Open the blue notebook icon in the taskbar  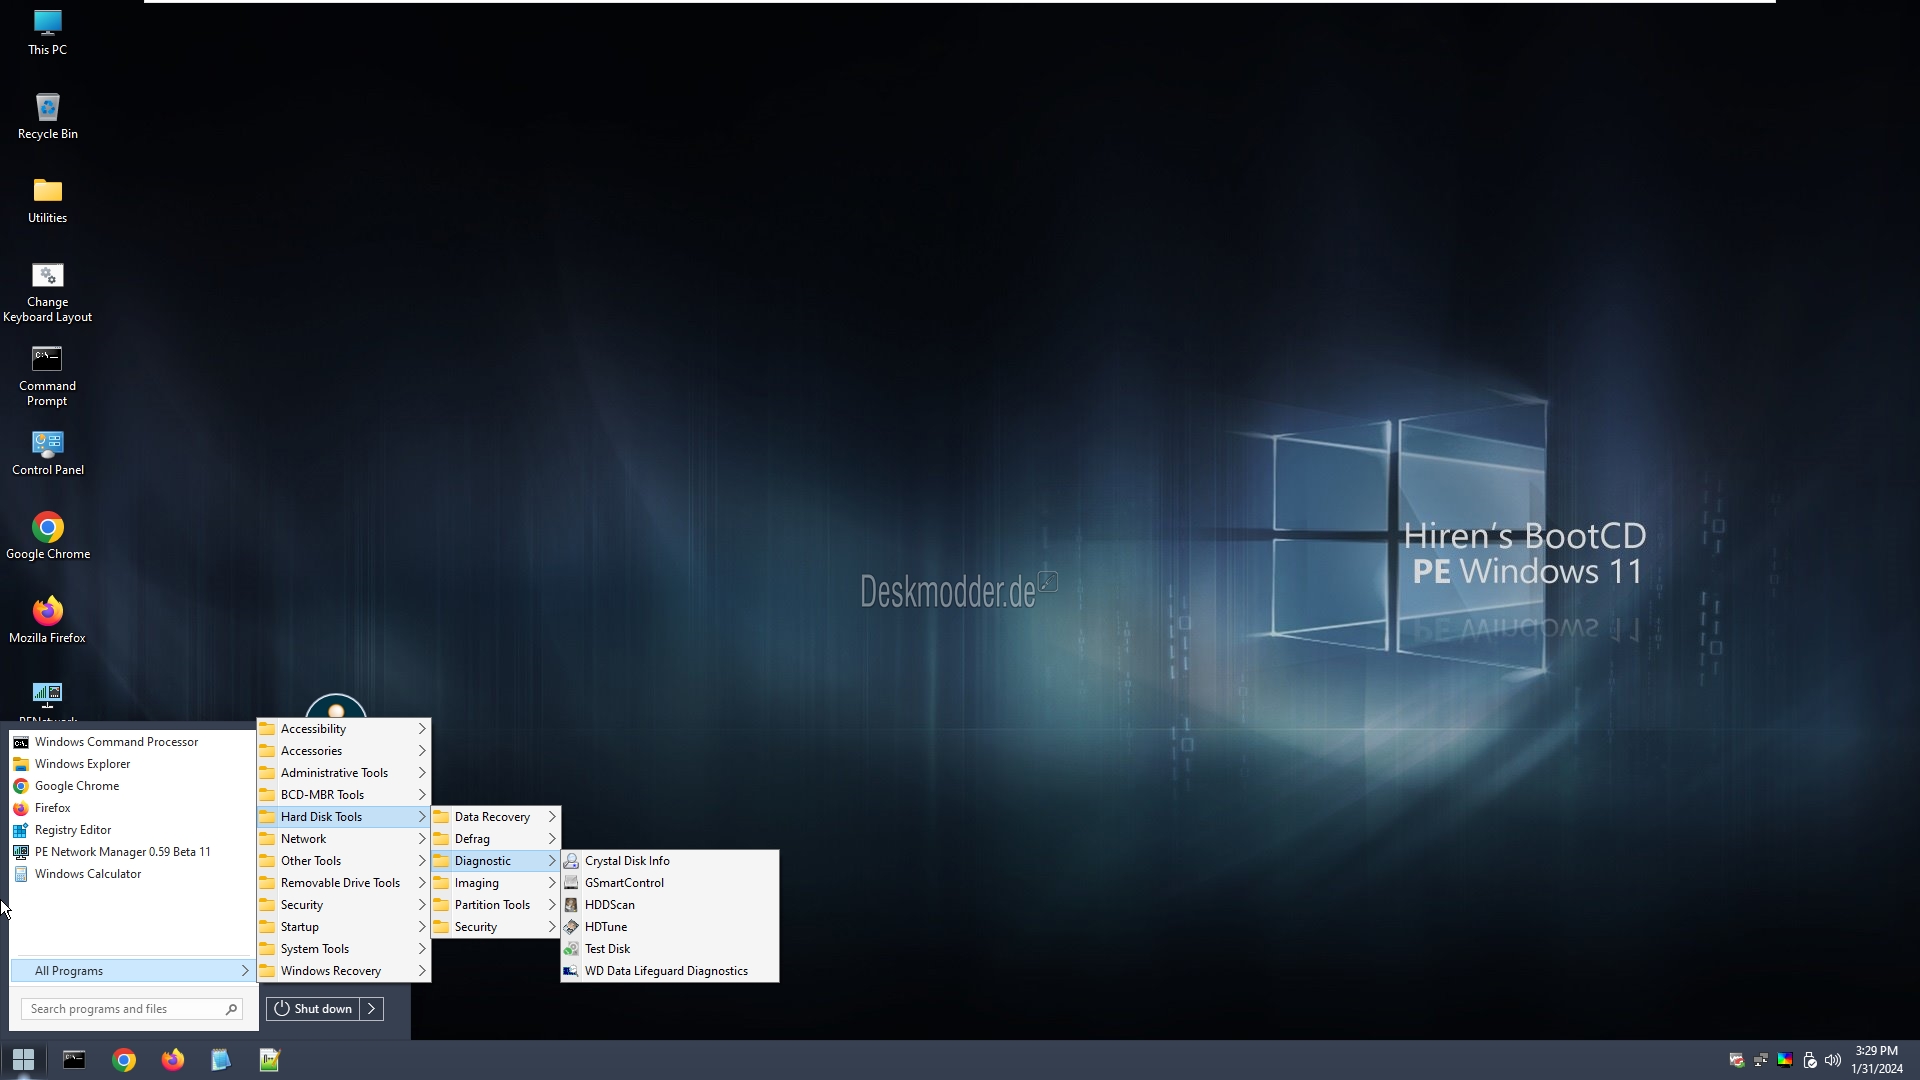click(221, 1060)
